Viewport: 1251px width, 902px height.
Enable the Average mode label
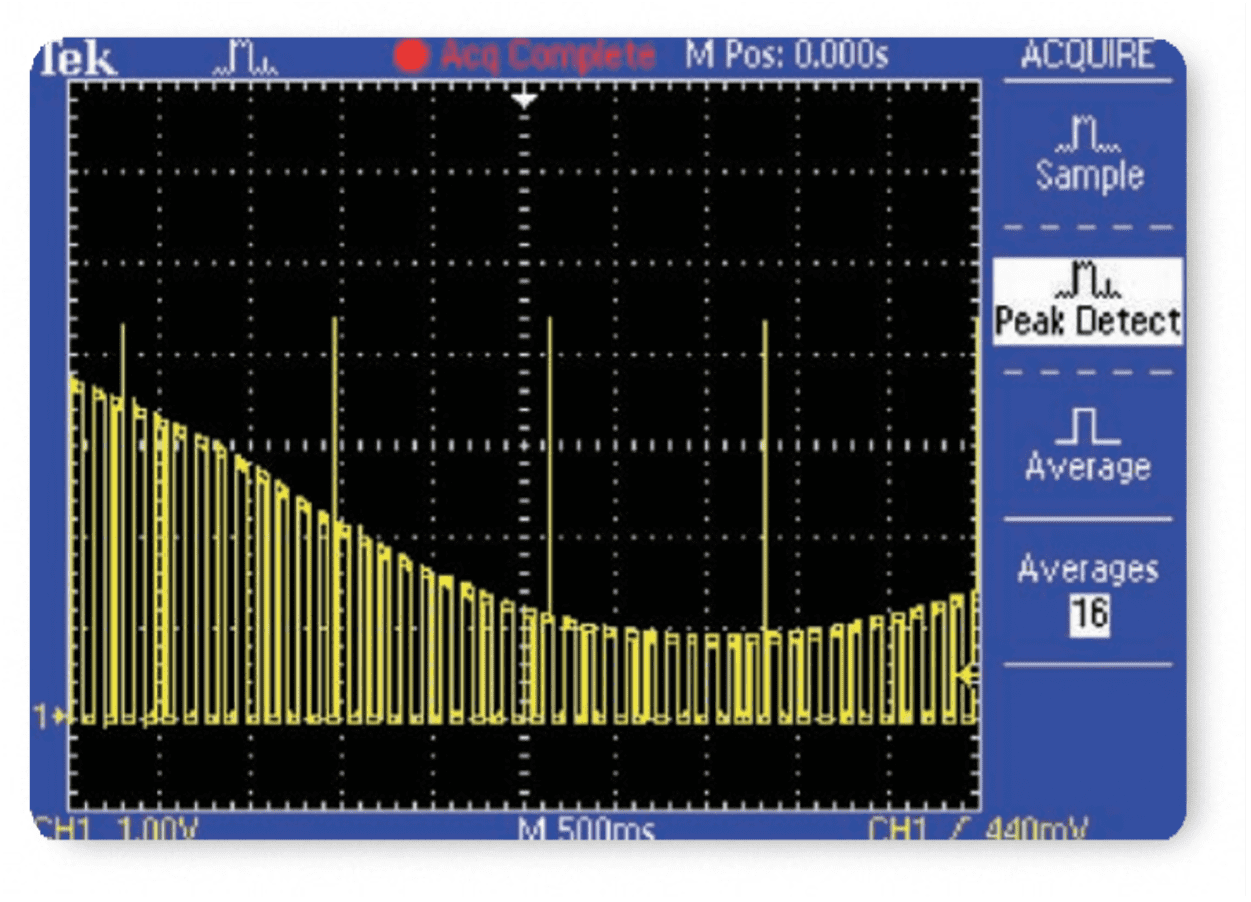click(1088, 467)
